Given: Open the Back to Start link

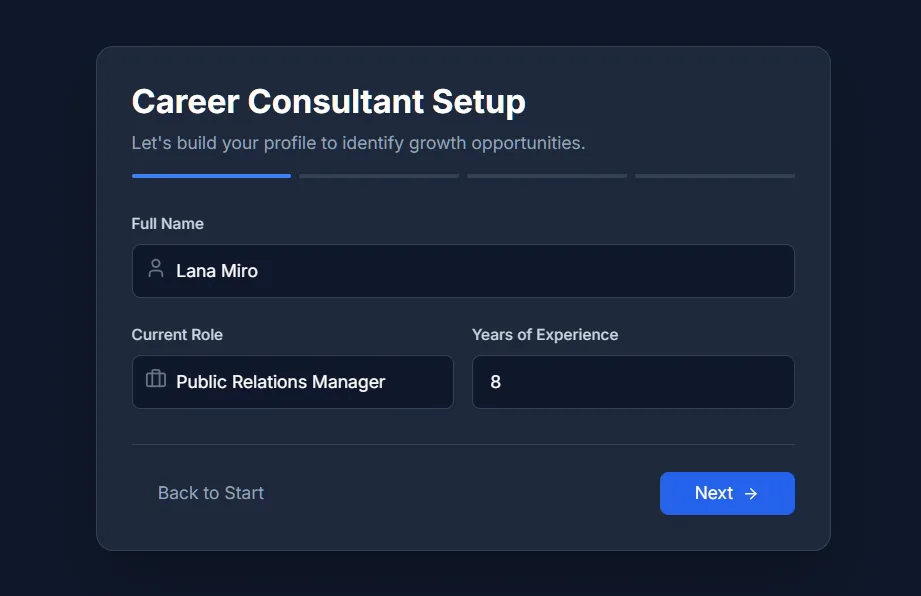Looking at the screenshot, I should click(x=210, y=493).
